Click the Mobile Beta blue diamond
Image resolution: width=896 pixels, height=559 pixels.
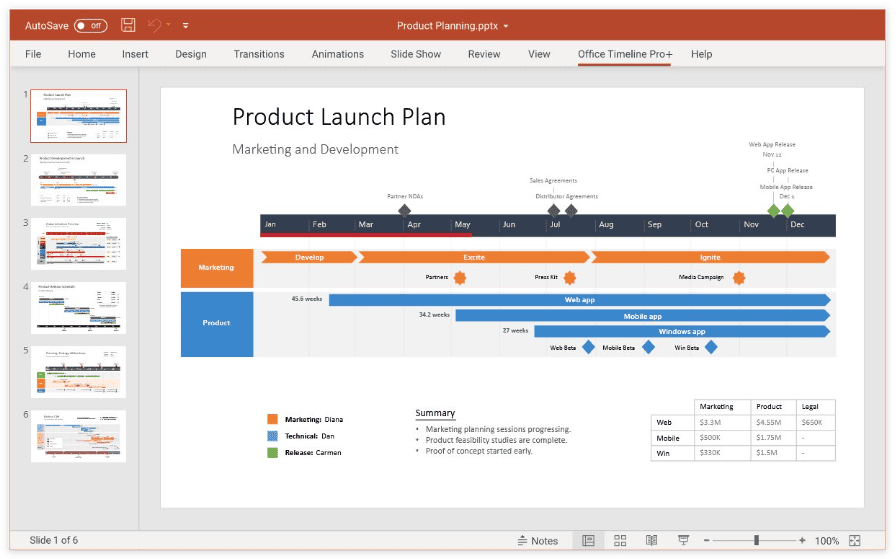coord(648,347)
